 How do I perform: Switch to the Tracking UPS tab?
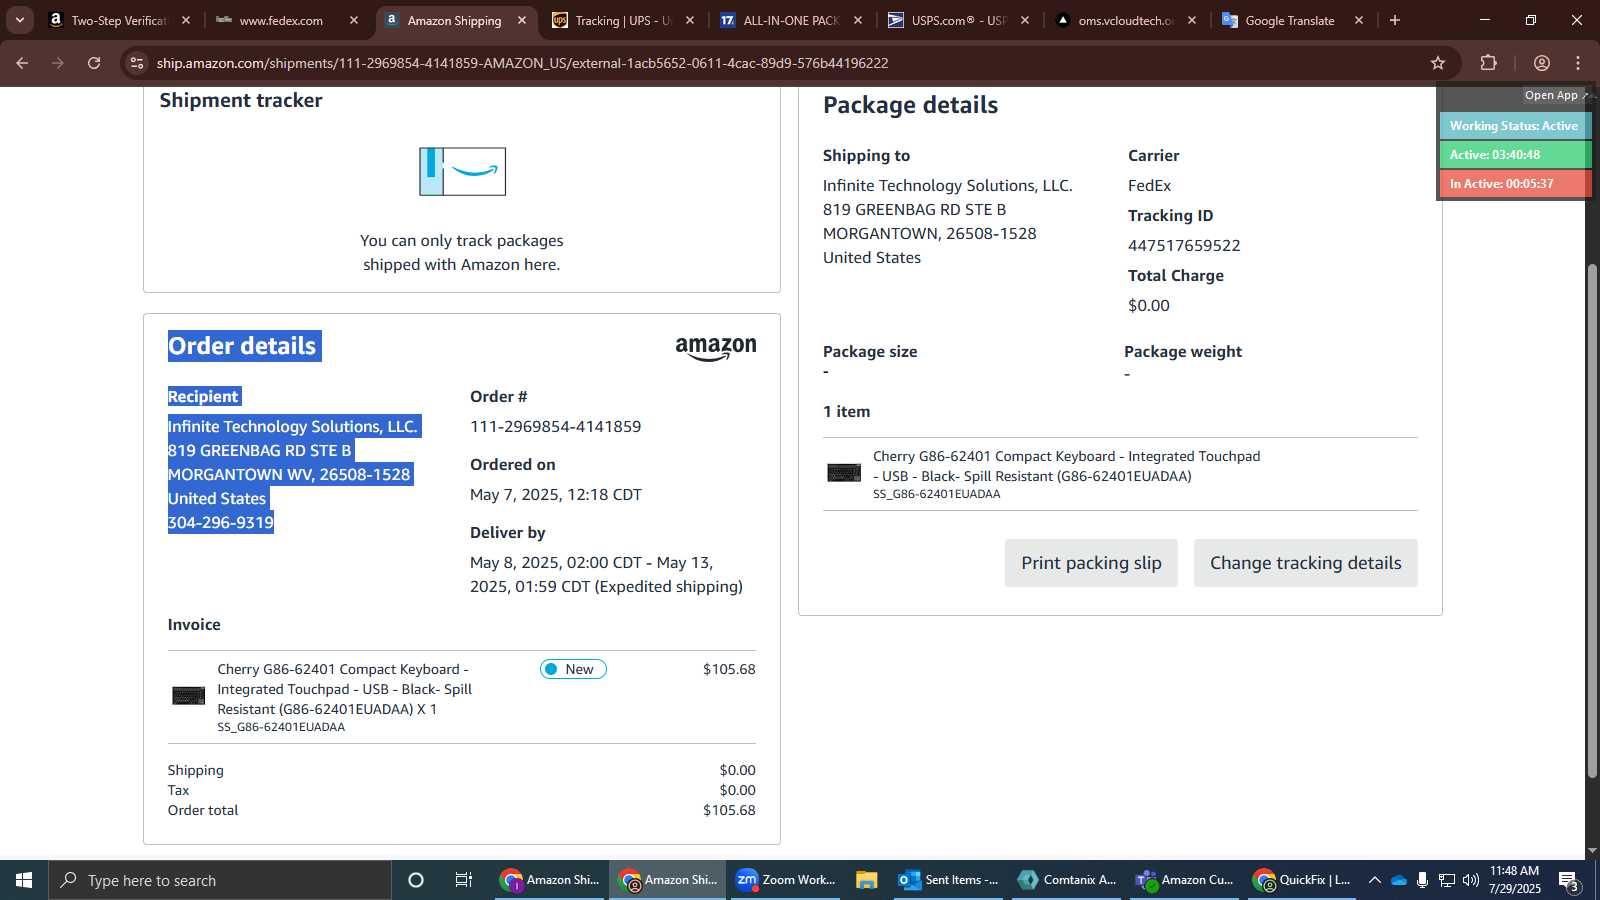coord(623,20)
